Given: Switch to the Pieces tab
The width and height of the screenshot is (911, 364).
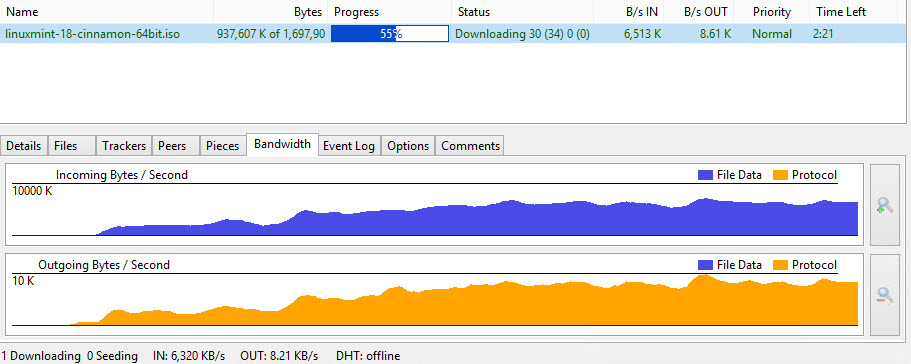Looking at the screenshot, I should pyautogui.click(x=223, y=146).
